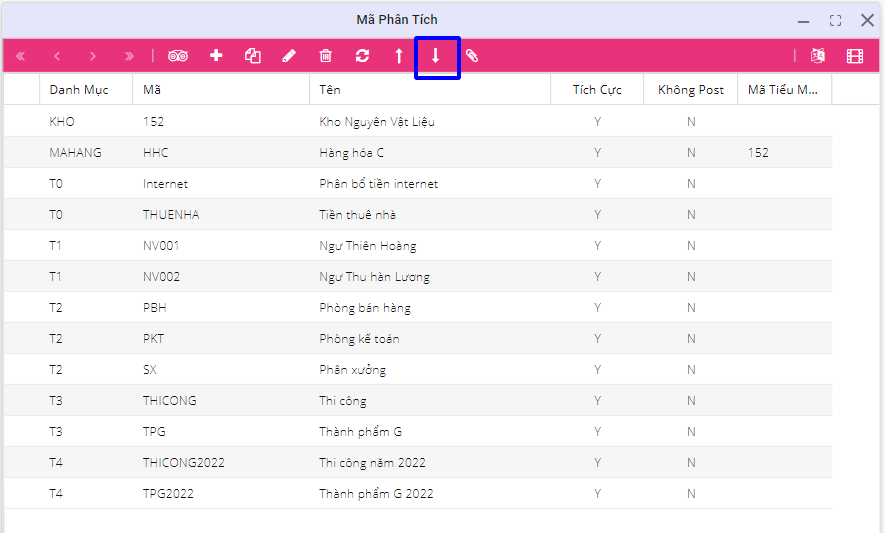Maximize the Mã Phân Tích window

tap(835, 20)
